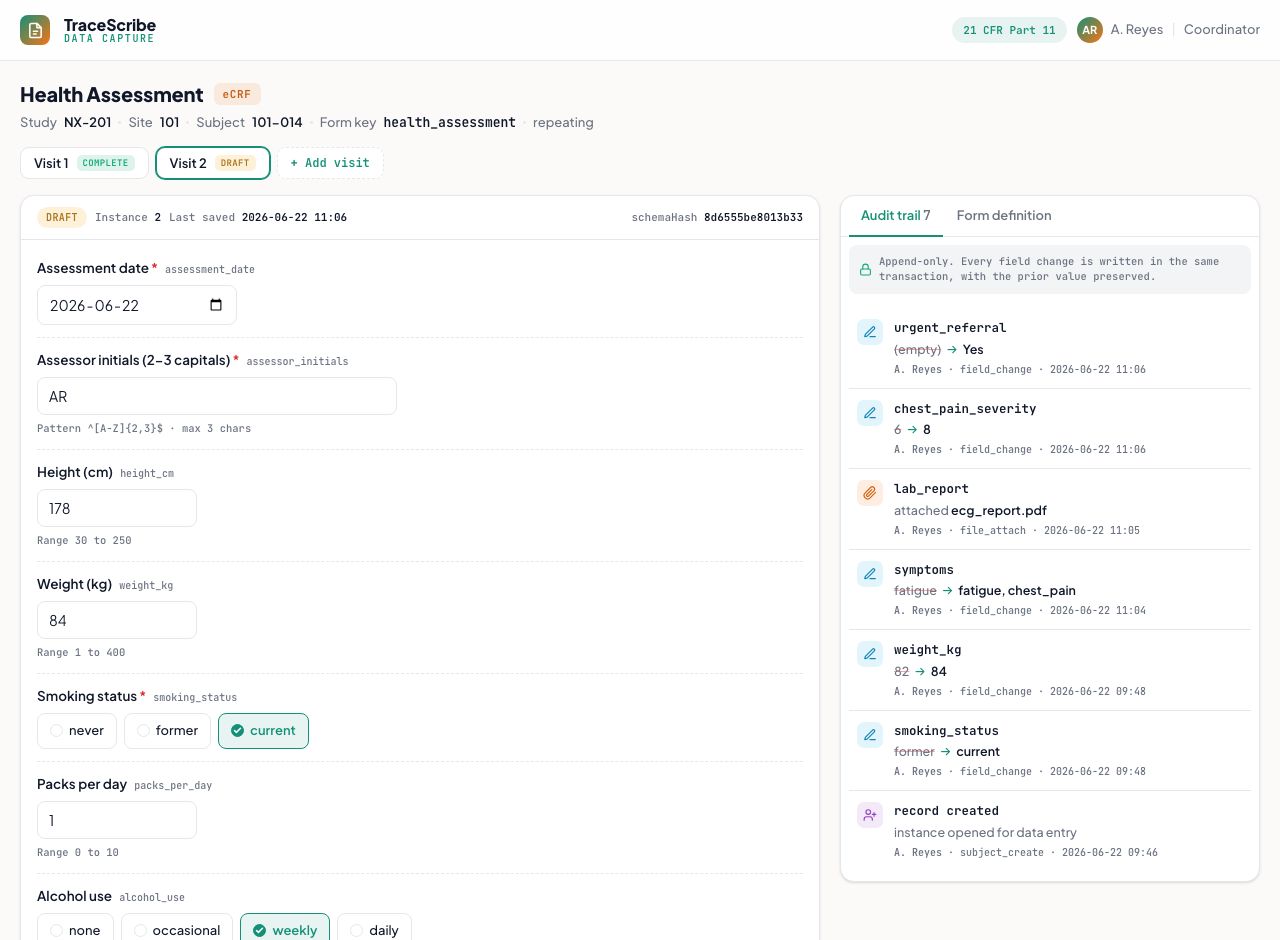Select 'daily' alcohol use
This screenshot has height=940, width=1280.
tap(374, 930)
